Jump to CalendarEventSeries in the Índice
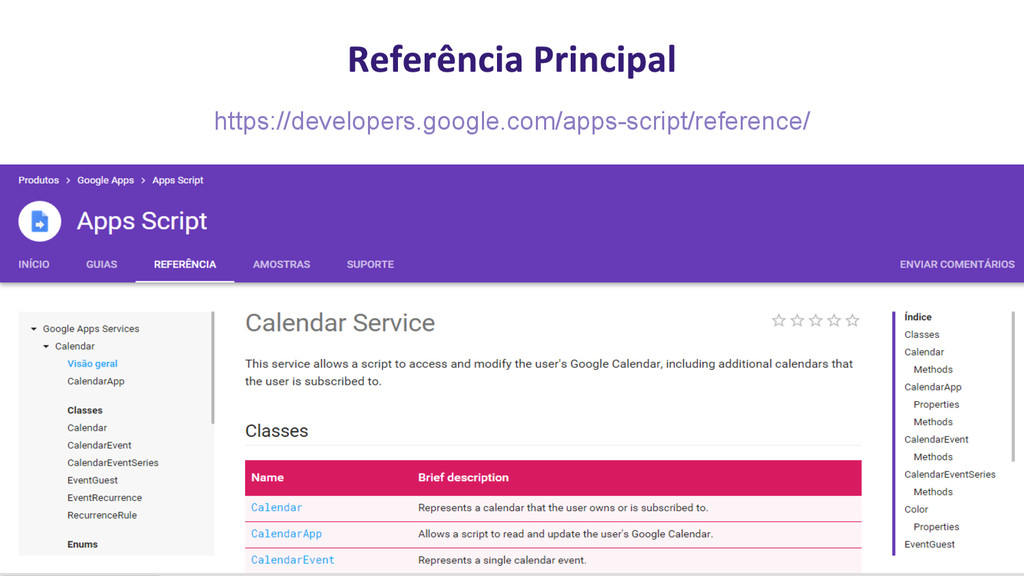 pos(950,475)
